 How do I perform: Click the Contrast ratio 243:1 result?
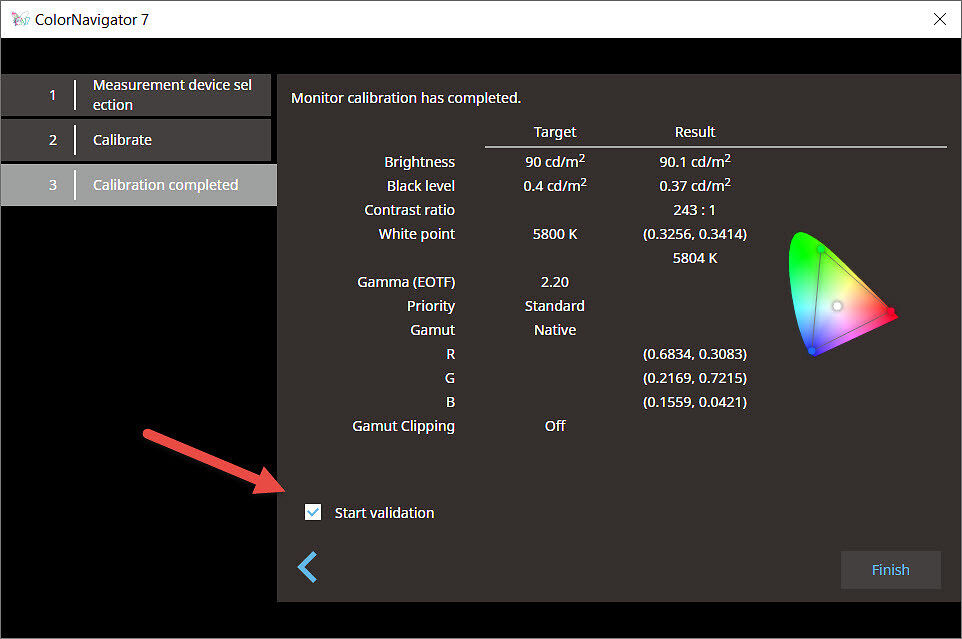695,209
